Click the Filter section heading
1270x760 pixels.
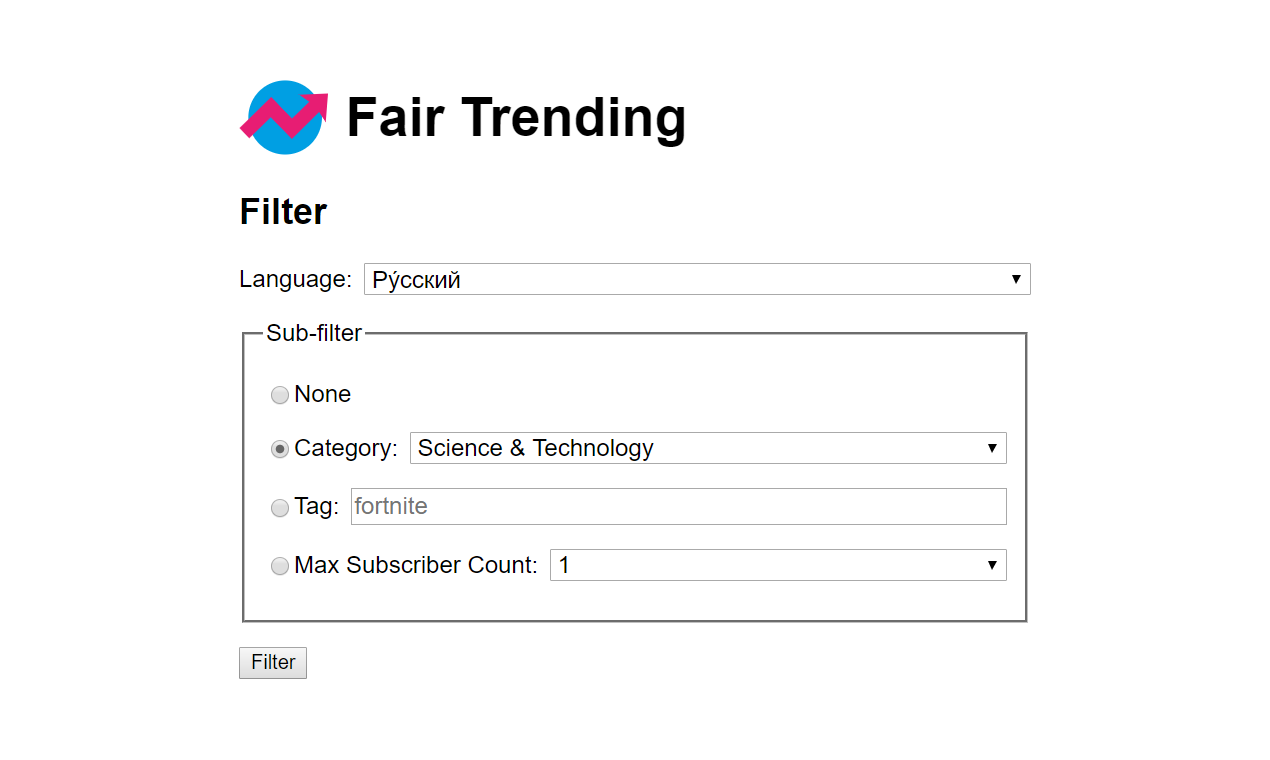282,211
